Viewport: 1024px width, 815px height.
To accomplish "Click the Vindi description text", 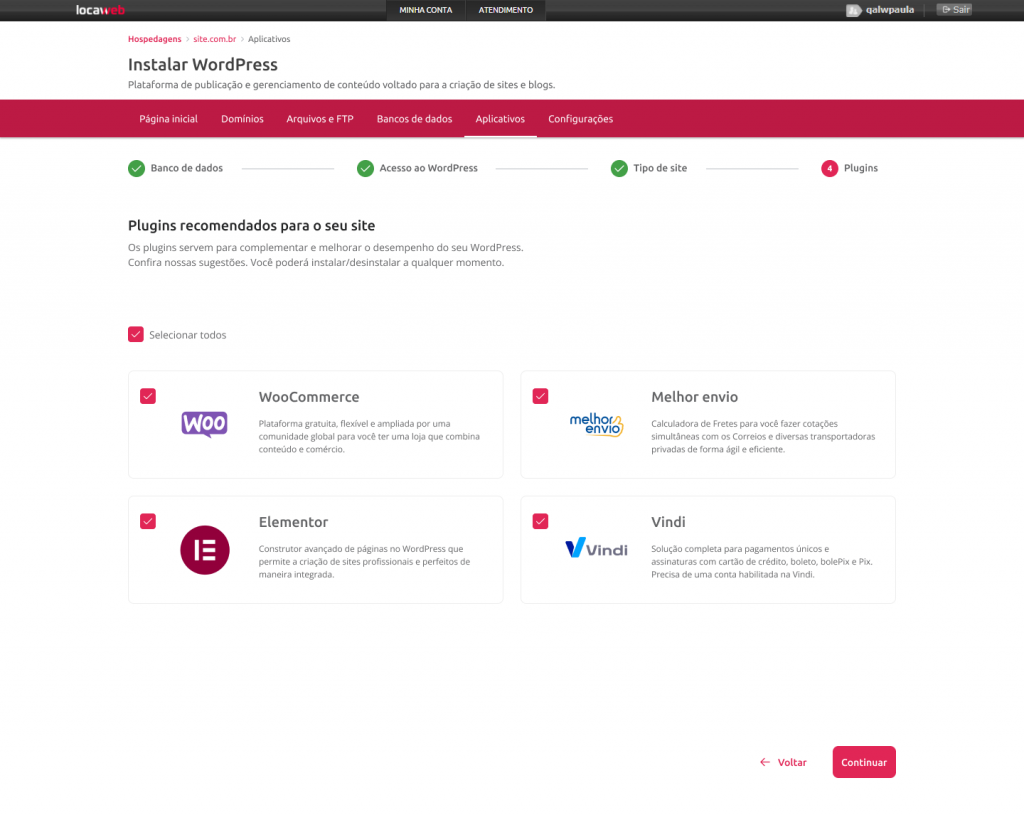I will pyautogui.click(x=761, y=562).
